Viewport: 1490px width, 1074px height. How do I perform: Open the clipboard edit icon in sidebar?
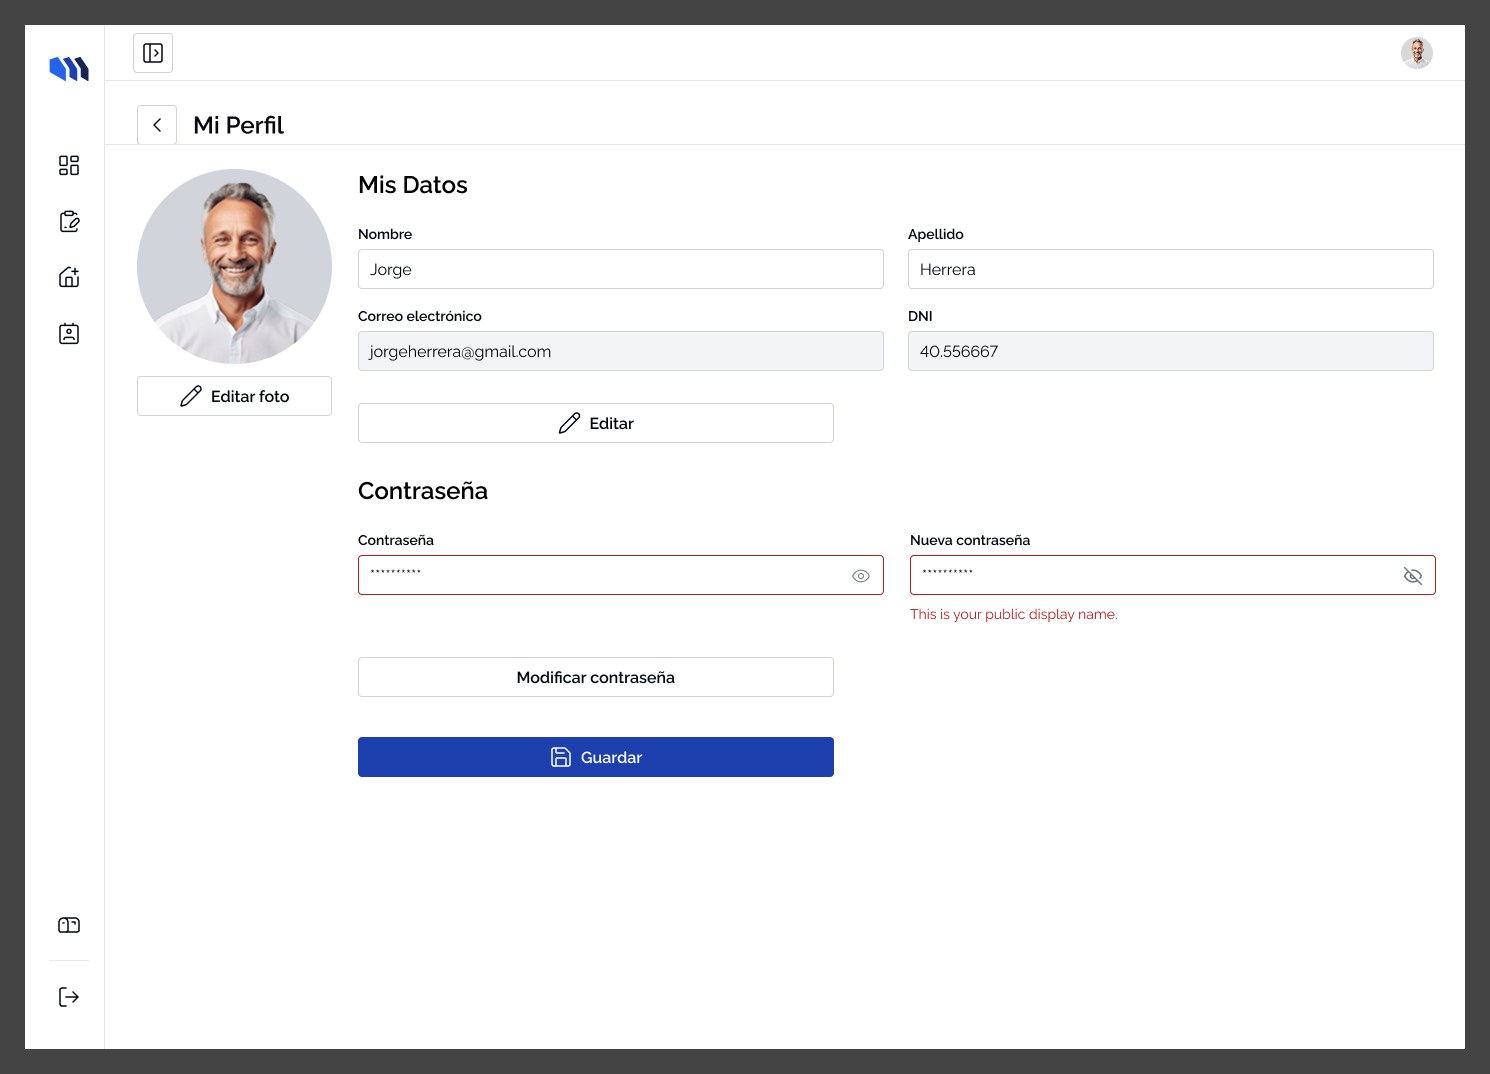click(x=69, y=221)
